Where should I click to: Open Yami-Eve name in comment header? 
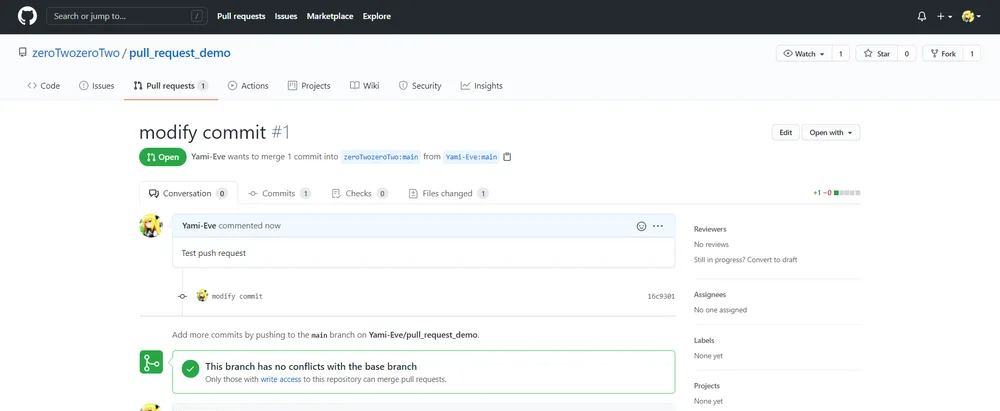(x=199, y=226)
